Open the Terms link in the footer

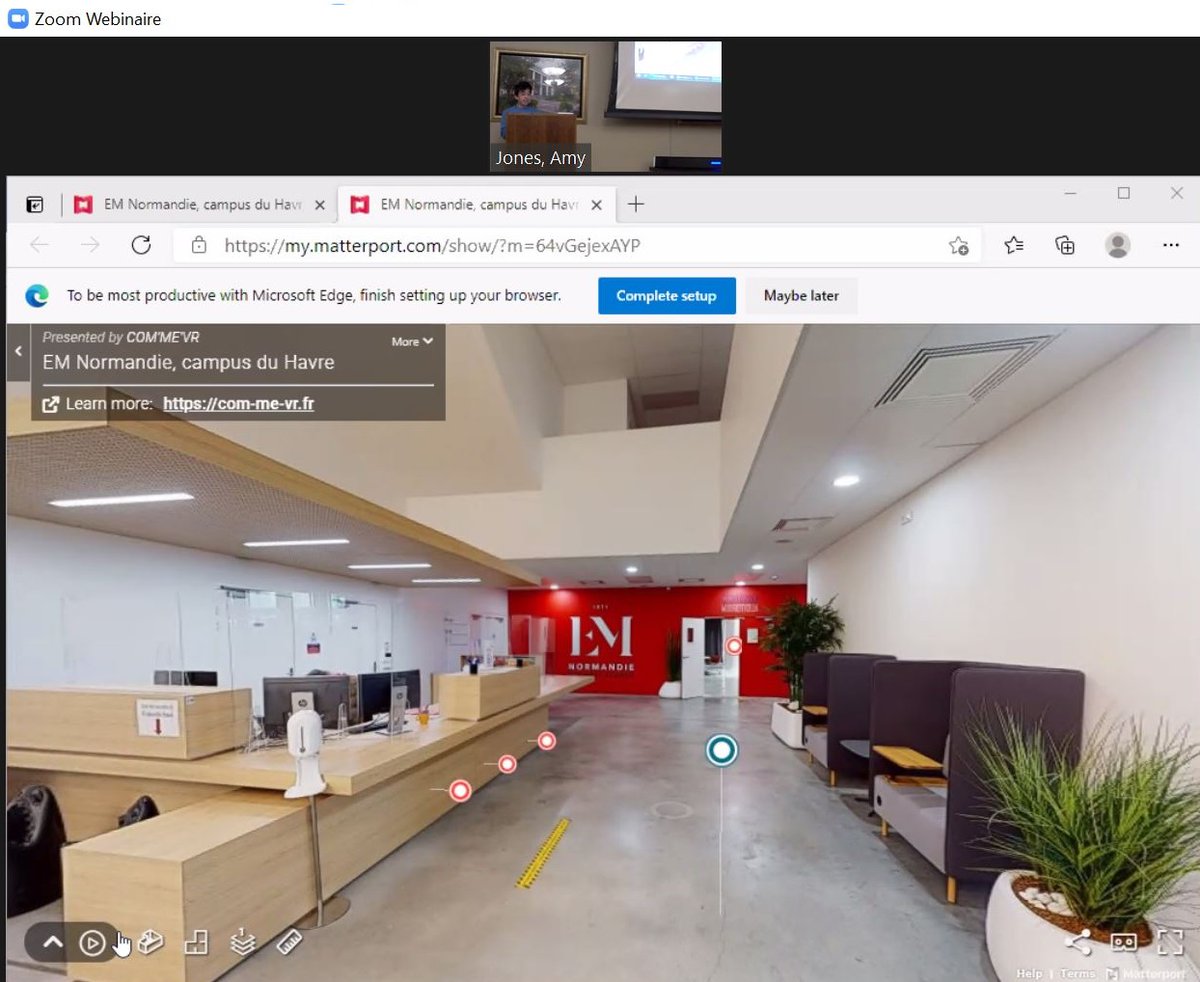pyautogui.click(x=1077, y=973)
